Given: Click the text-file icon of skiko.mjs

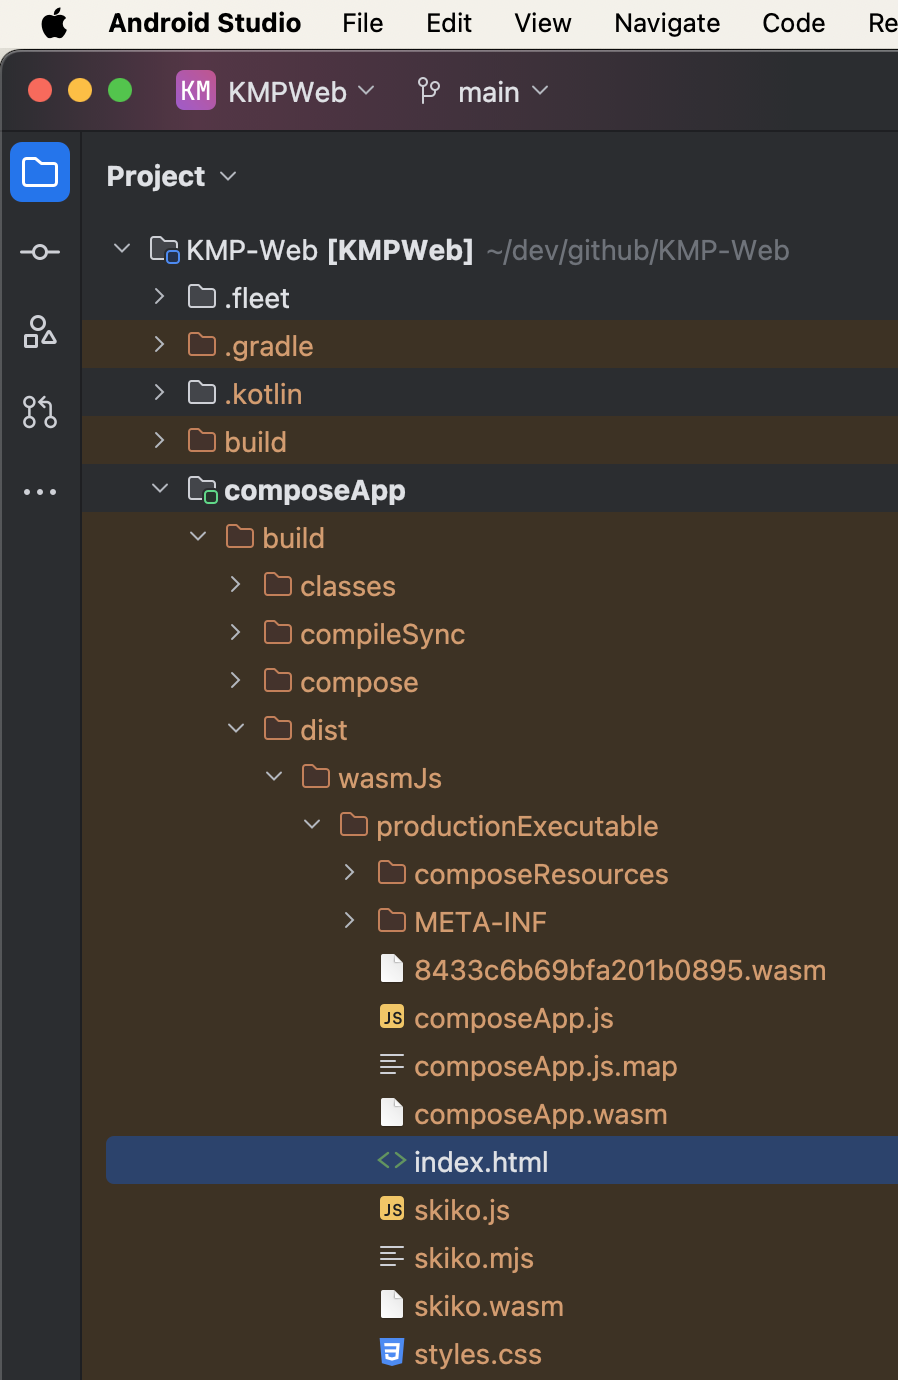Looking at the screenshot, I should [x=392, y=1257].
